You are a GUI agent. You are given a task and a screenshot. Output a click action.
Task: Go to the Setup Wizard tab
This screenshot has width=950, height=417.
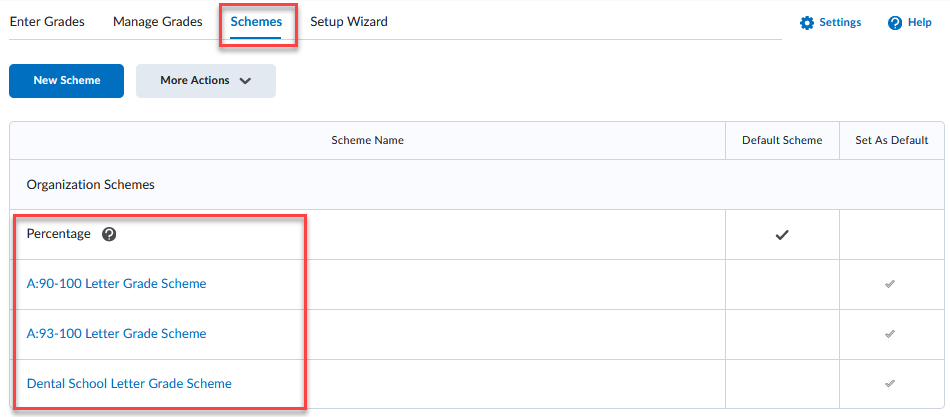pos(349,21)
